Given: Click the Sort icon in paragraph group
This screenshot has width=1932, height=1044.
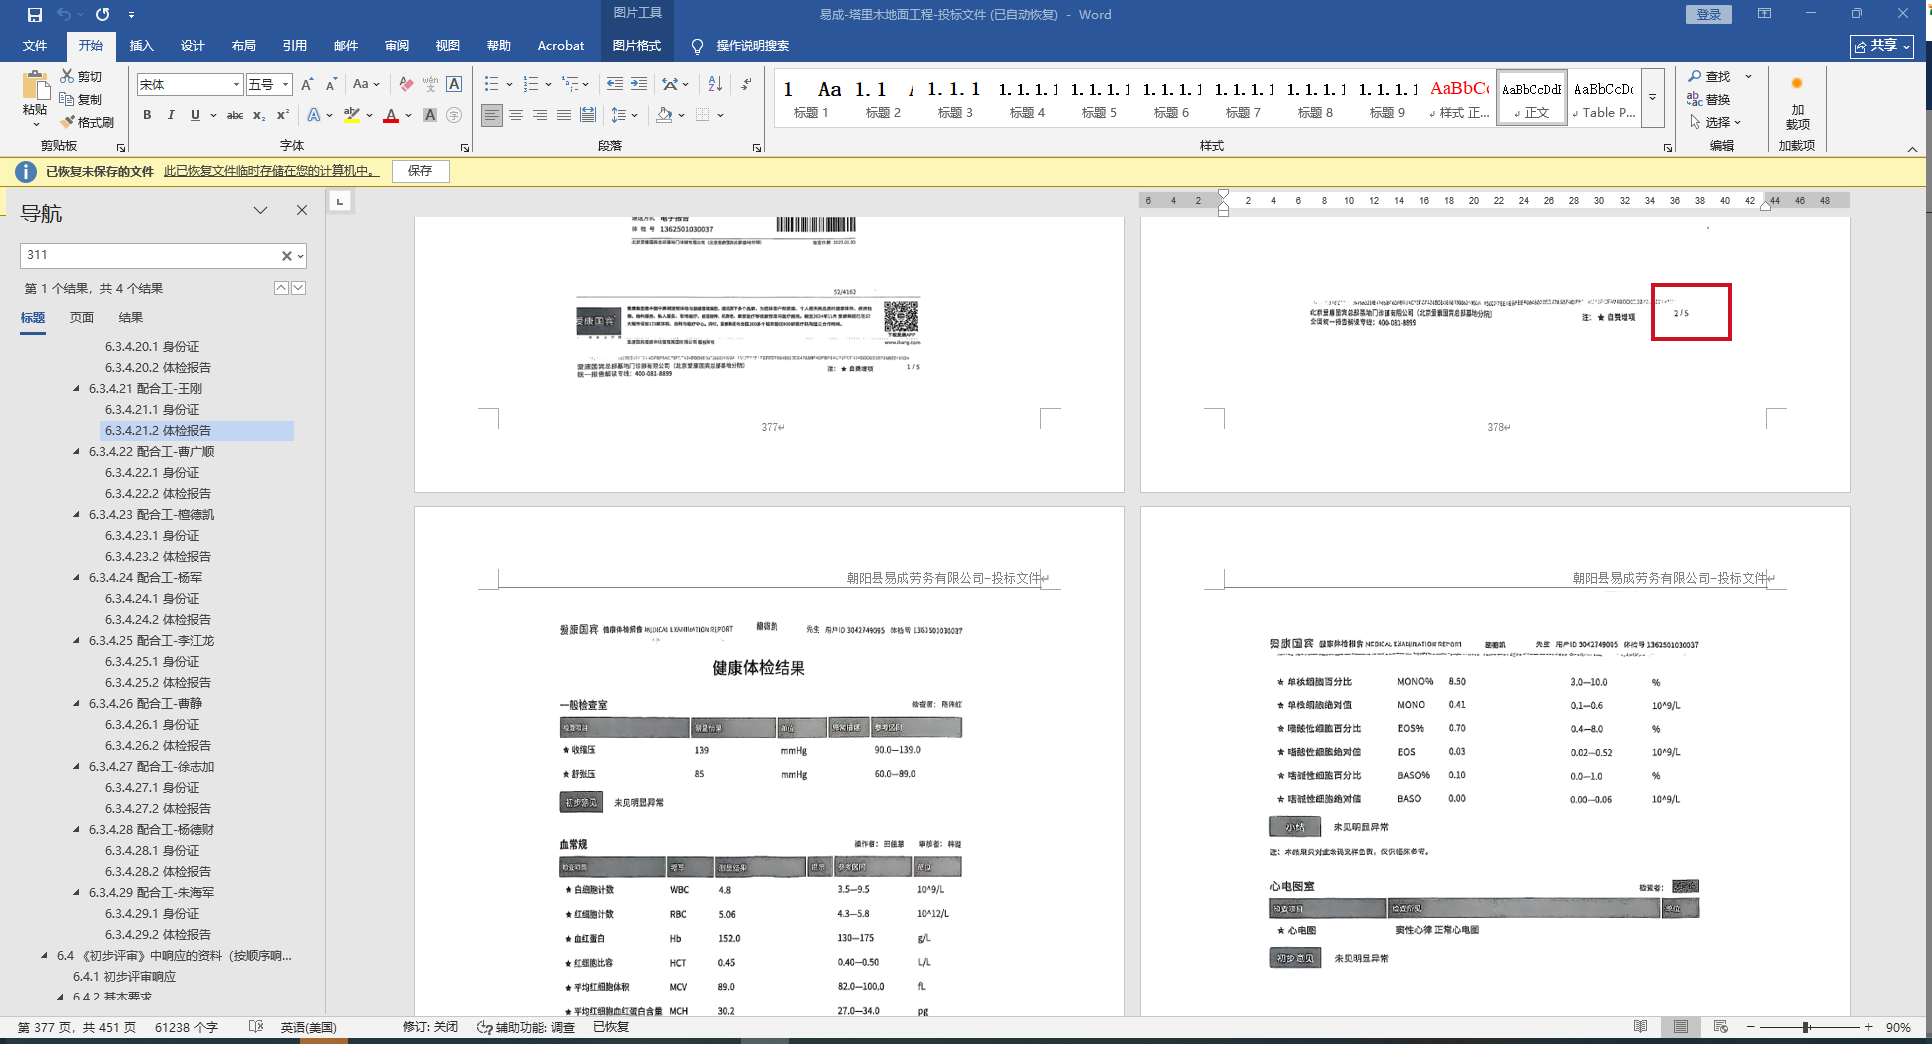Looking at the screenshot, I should pos(715,84).
